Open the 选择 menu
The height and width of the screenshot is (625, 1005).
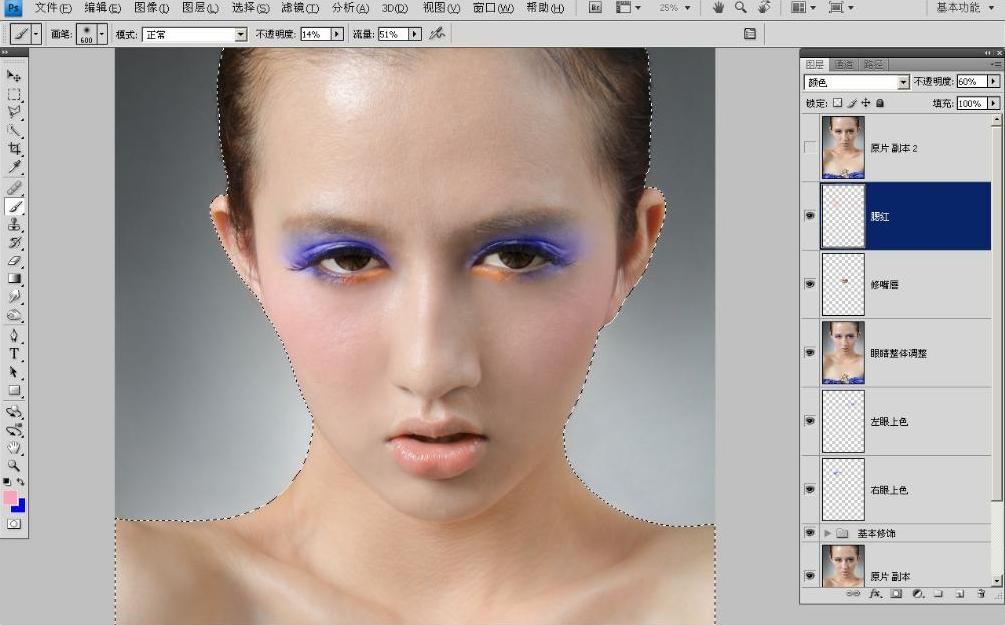(x=250, y=8)
